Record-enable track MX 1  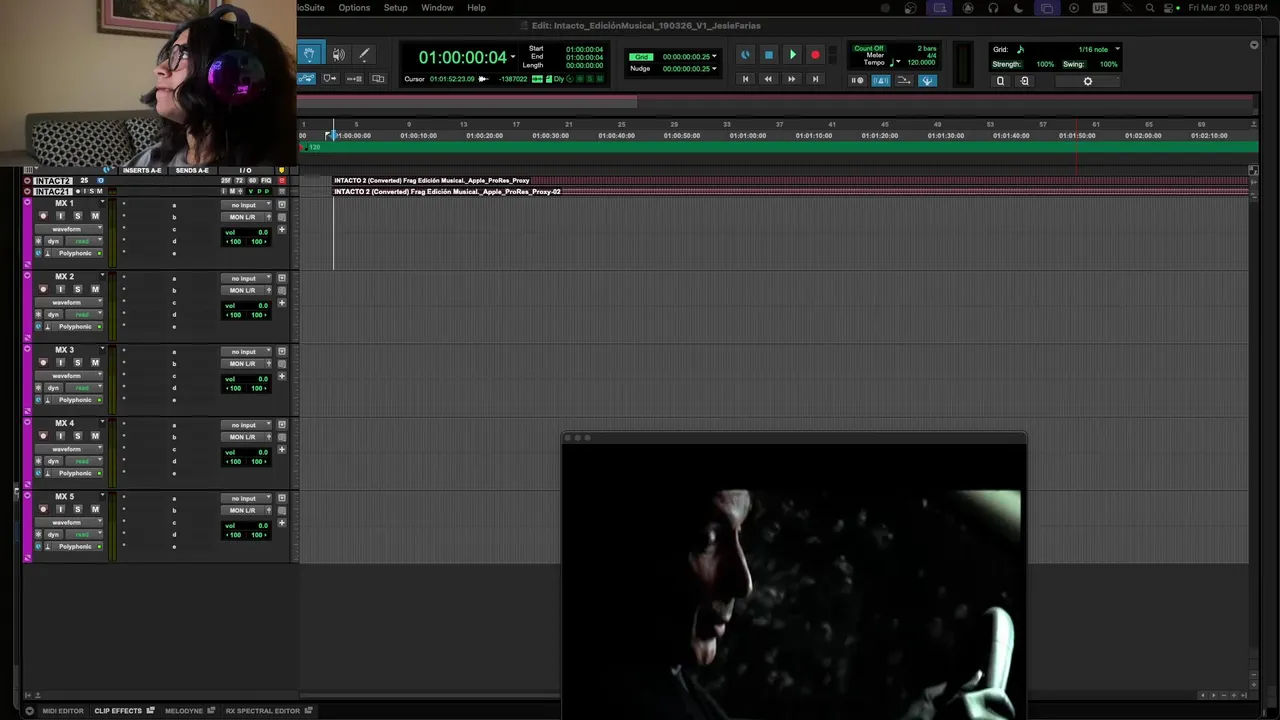click(x=43, y=216)
